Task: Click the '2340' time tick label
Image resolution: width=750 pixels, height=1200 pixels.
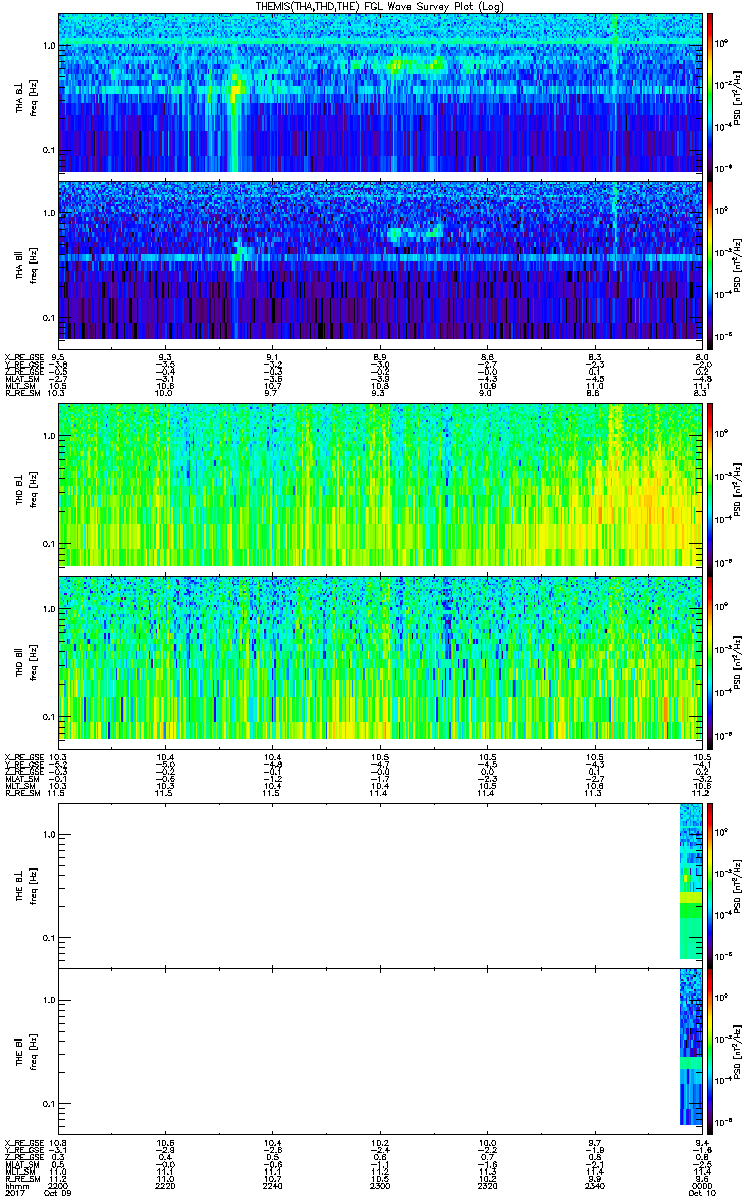Action: click(595, 1184)
